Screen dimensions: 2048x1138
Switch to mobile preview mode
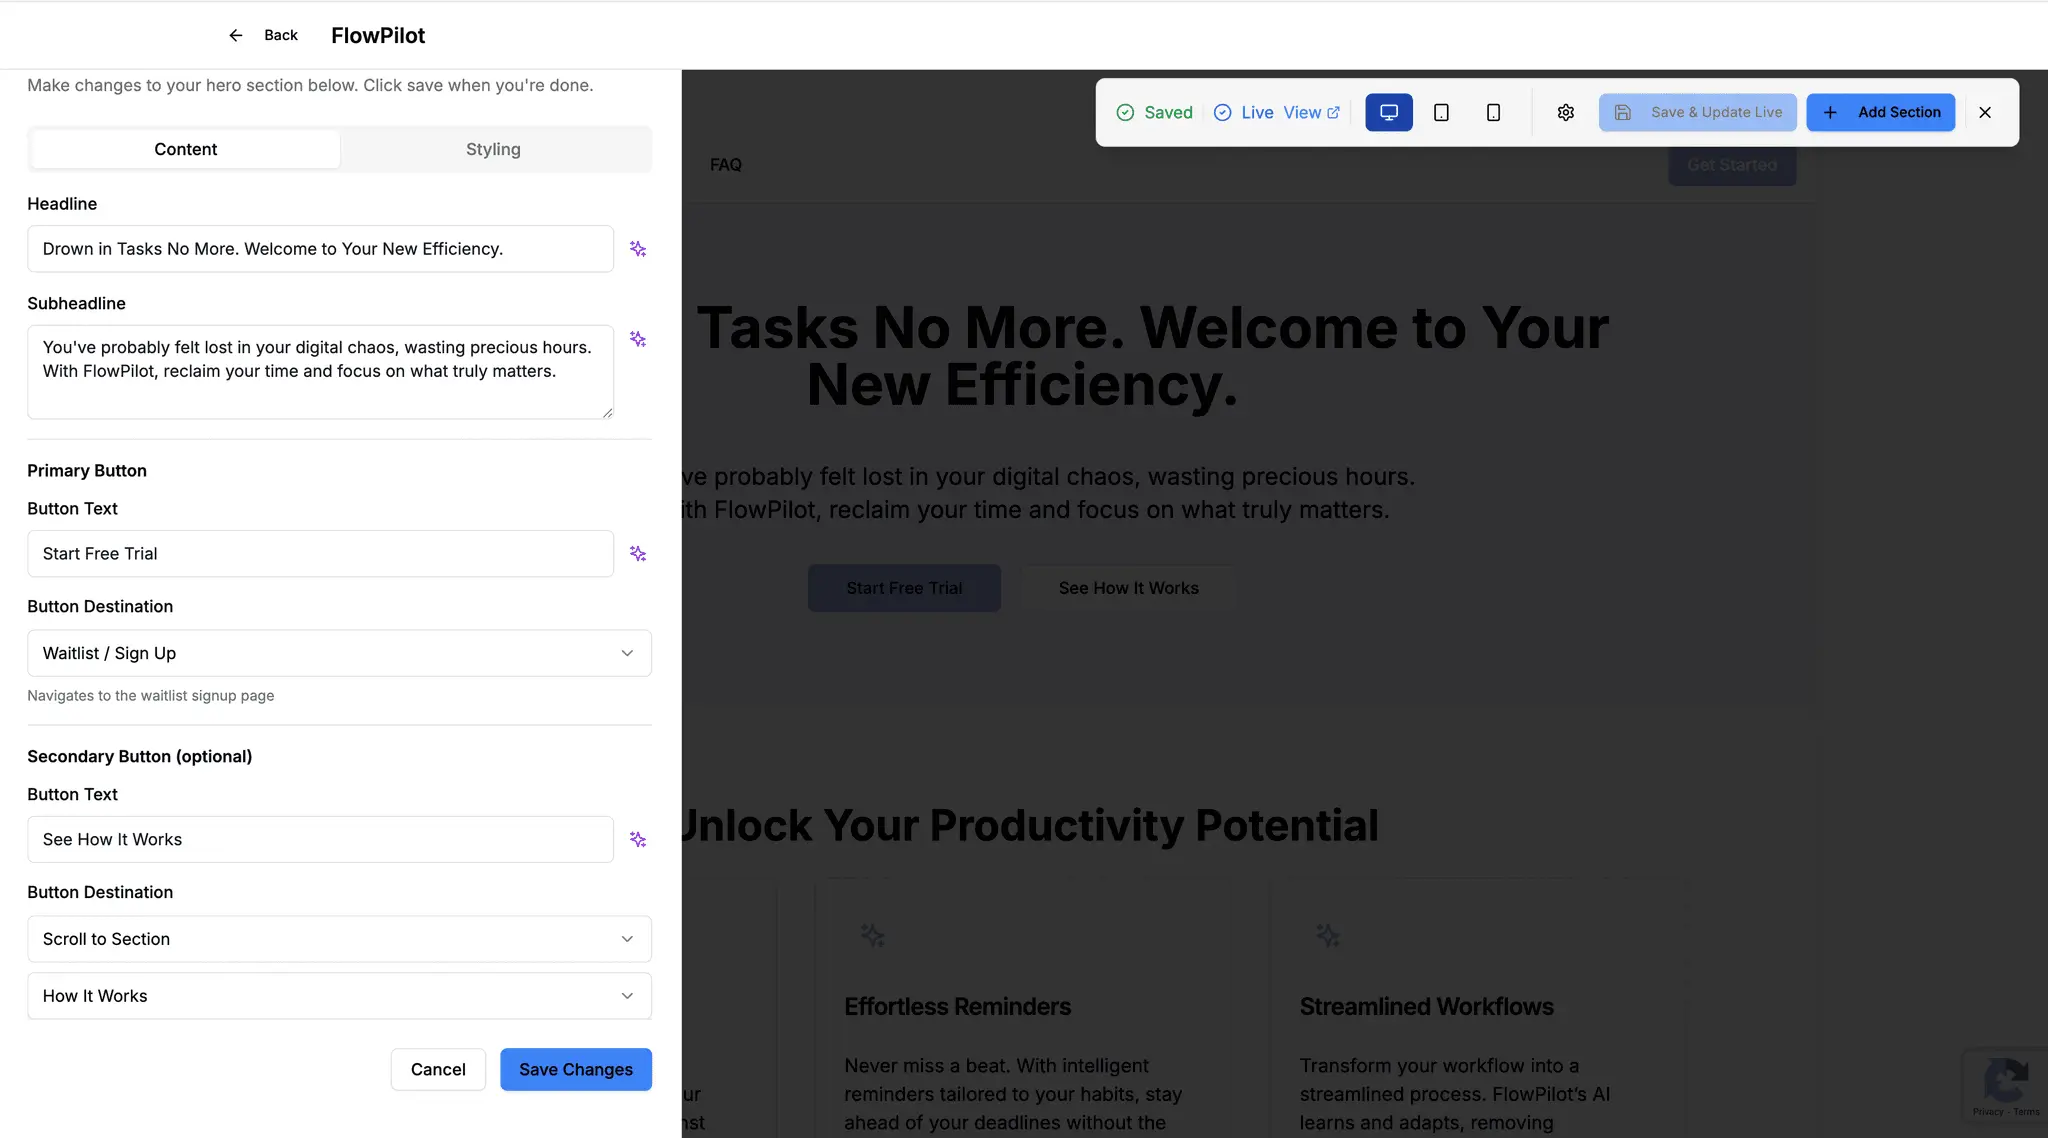click(x=1493, y=112)
